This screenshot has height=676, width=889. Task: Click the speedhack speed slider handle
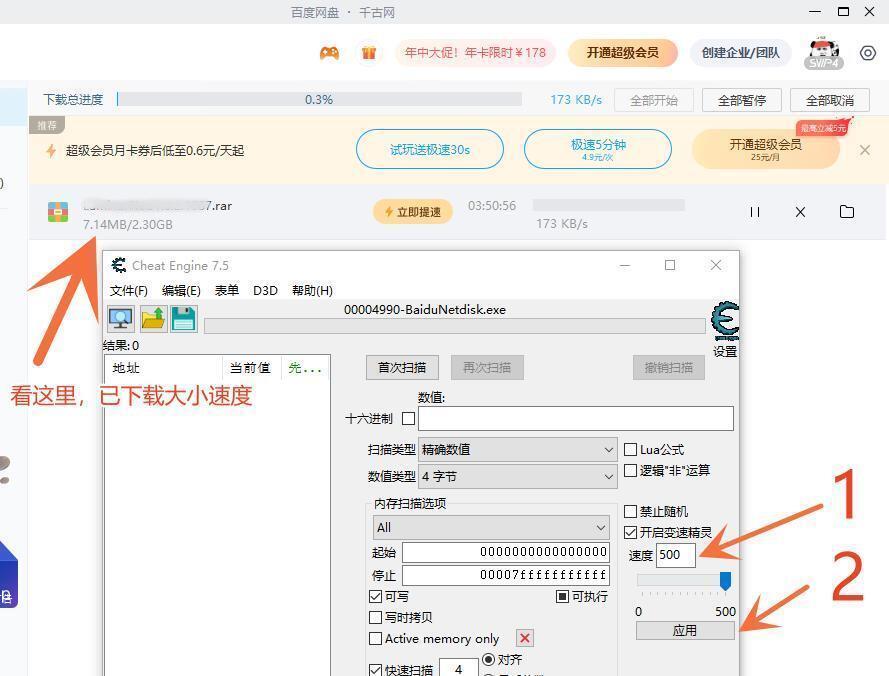pyautogui.click(x=725, y=581)
